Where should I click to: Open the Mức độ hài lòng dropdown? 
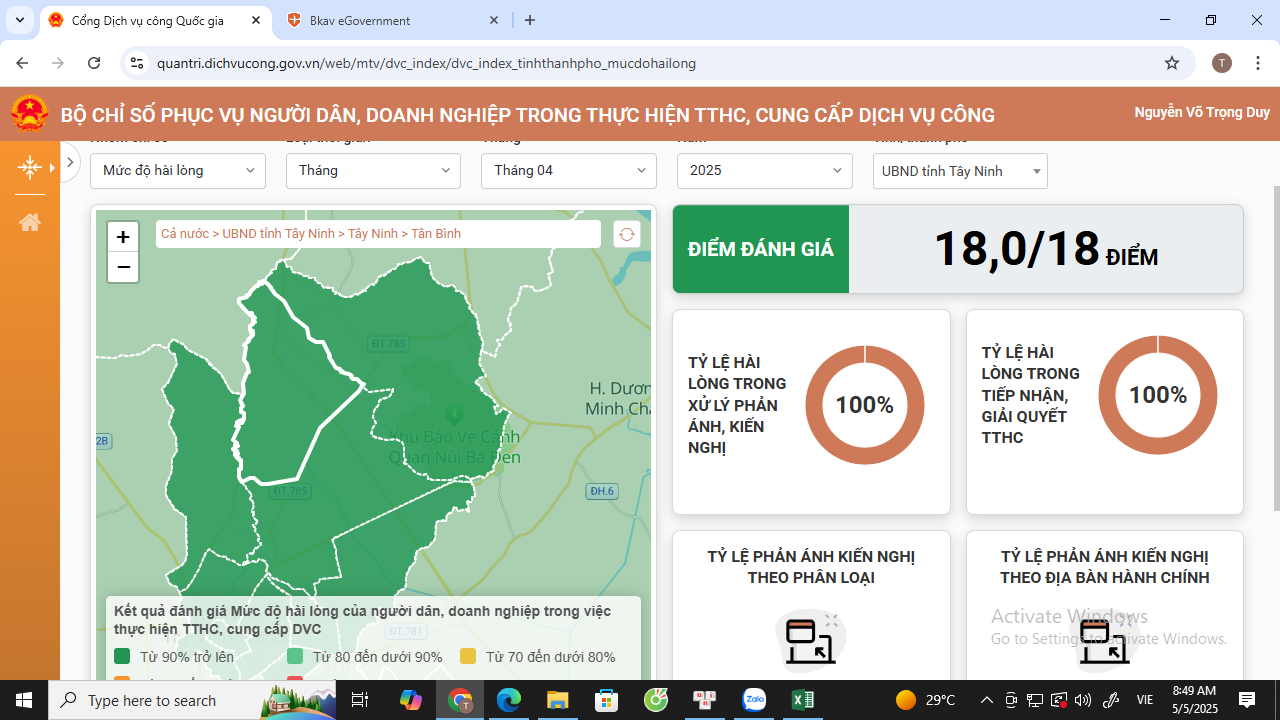[x=178, y=171]
